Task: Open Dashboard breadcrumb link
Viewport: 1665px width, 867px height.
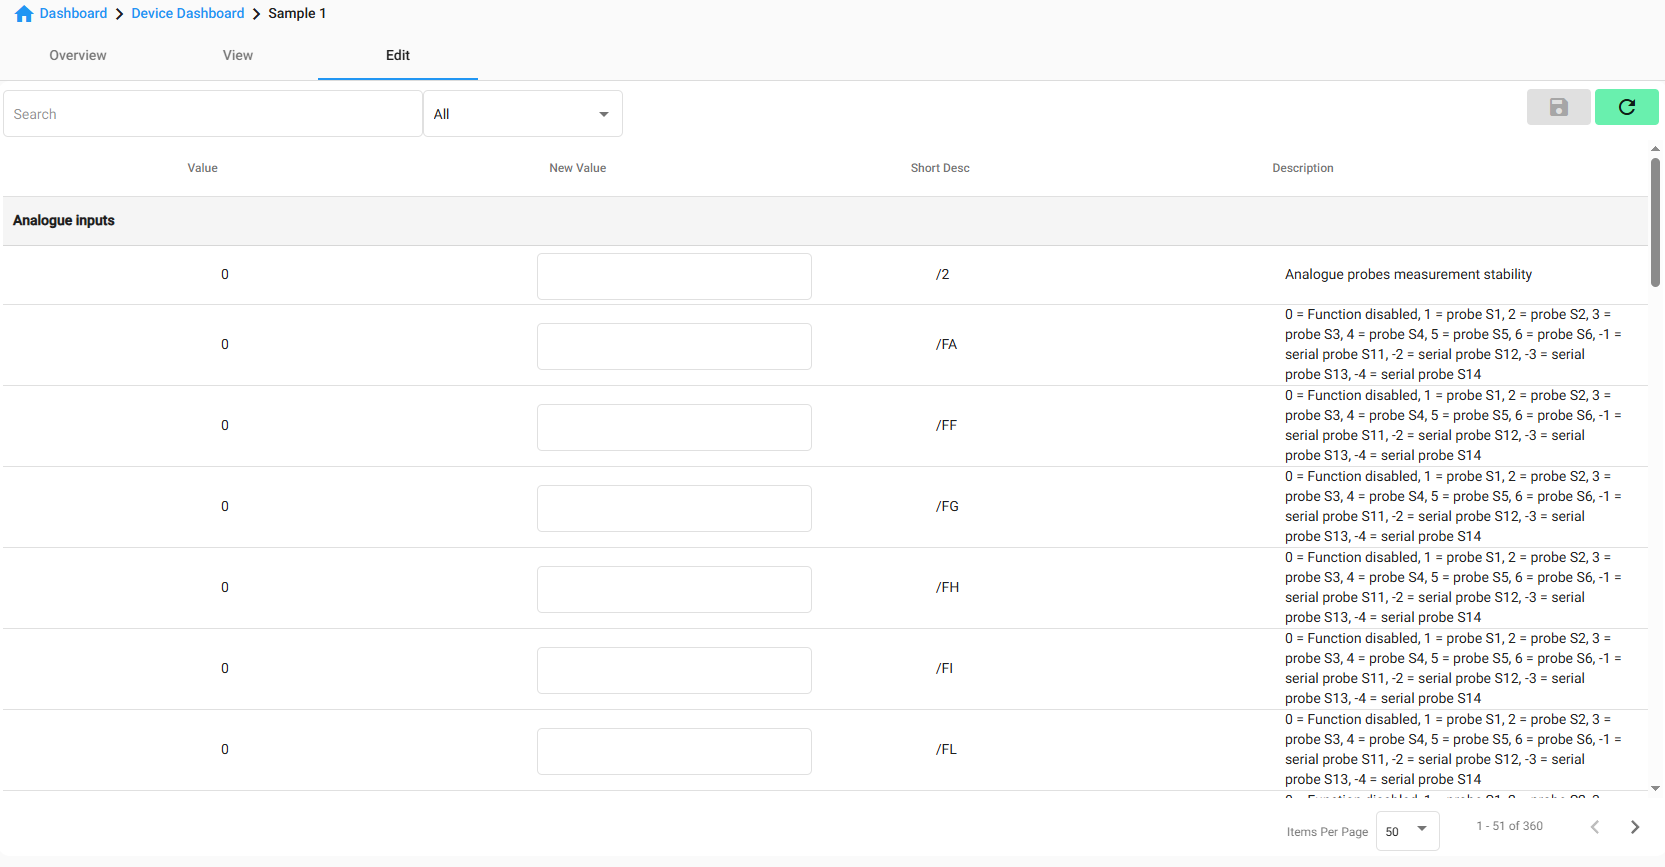Action: point(73,14)
